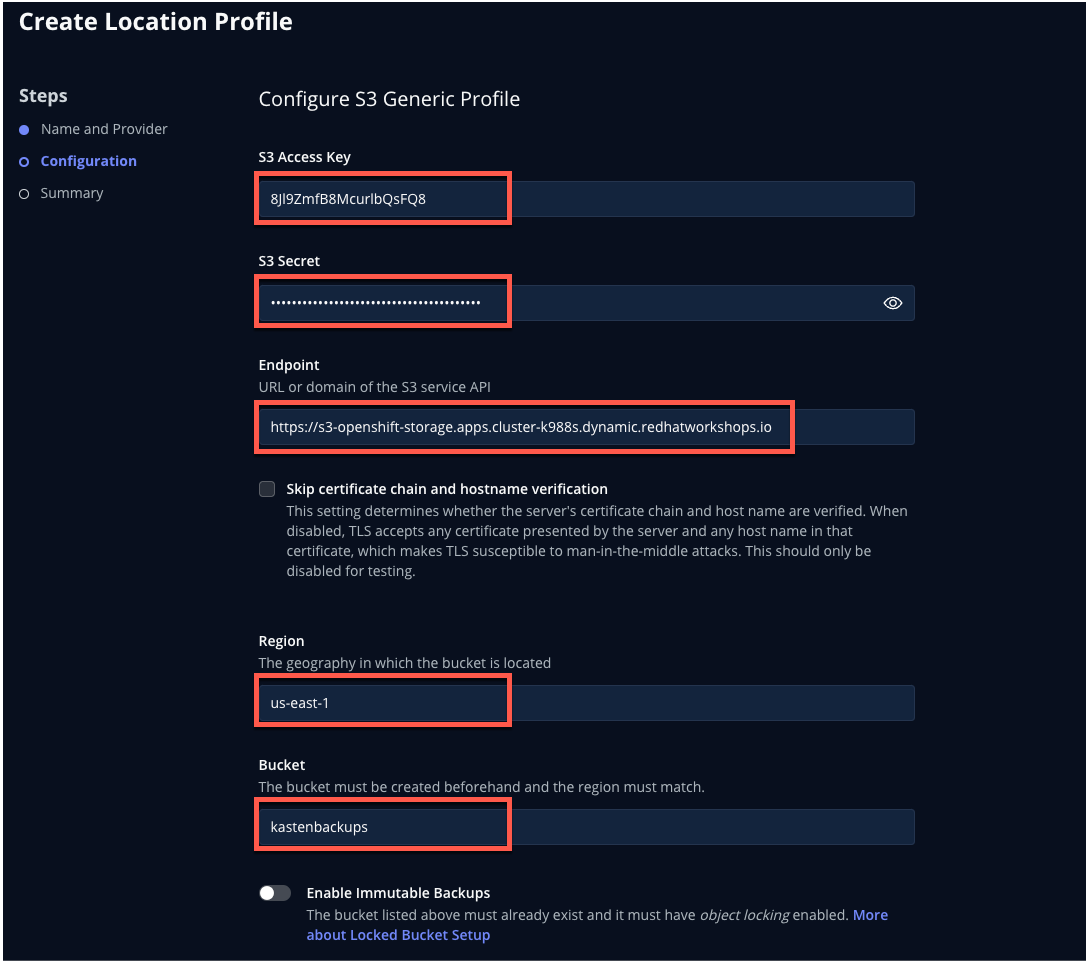Click the Enable Immutable Backups label

click(x=398, y=893)
